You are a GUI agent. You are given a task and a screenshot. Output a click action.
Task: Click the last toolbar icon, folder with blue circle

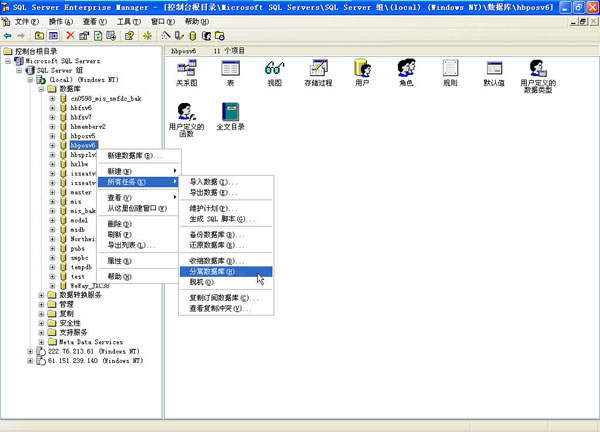pyautogui.click(x=220, y=36)
